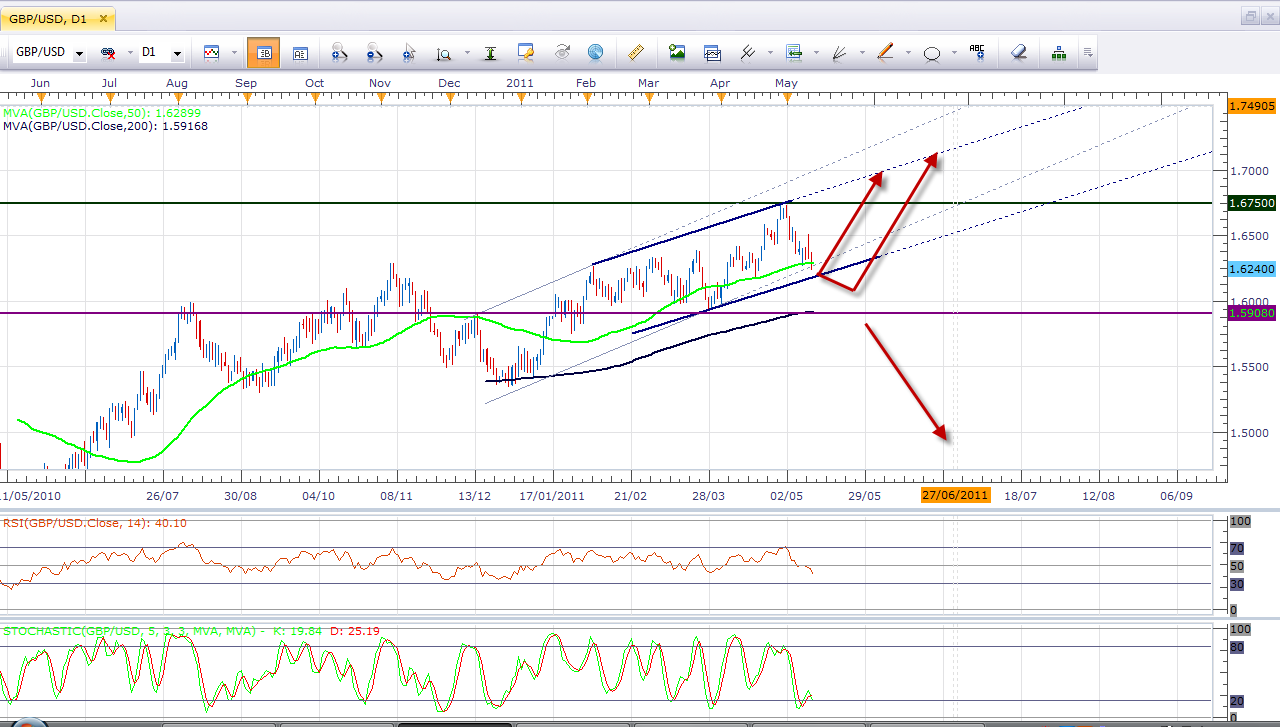The height and width of the screenshot is (727, 1280).
Task: Click the RSI indicator label
Action: pyautogui.click(x=94, y=523)
